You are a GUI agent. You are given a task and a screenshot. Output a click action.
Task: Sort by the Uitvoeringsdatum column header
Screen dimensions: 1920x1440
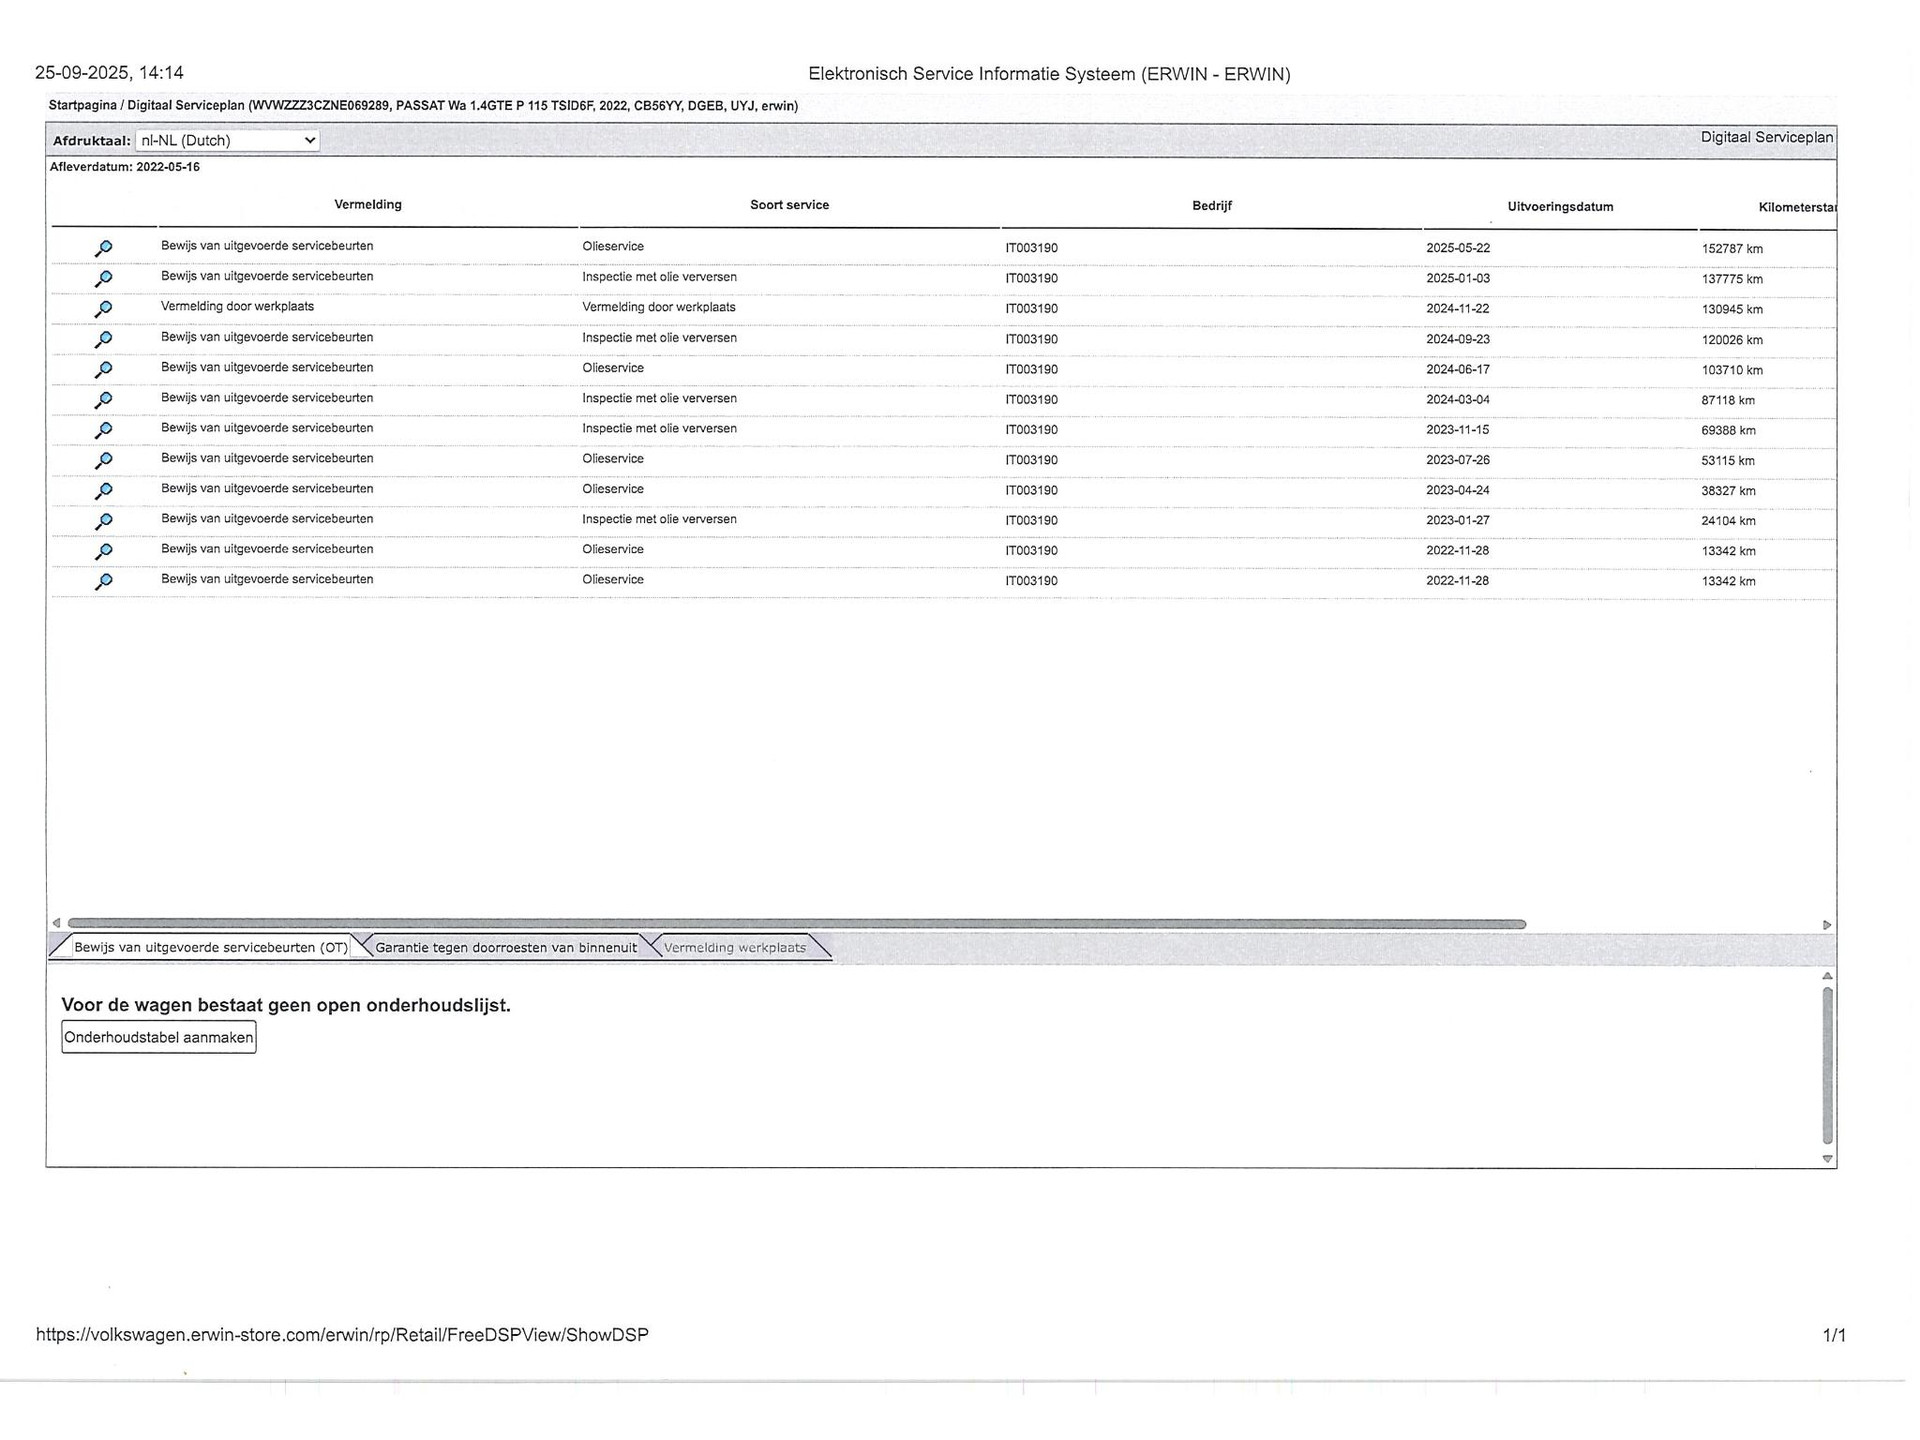(1559, 207)
